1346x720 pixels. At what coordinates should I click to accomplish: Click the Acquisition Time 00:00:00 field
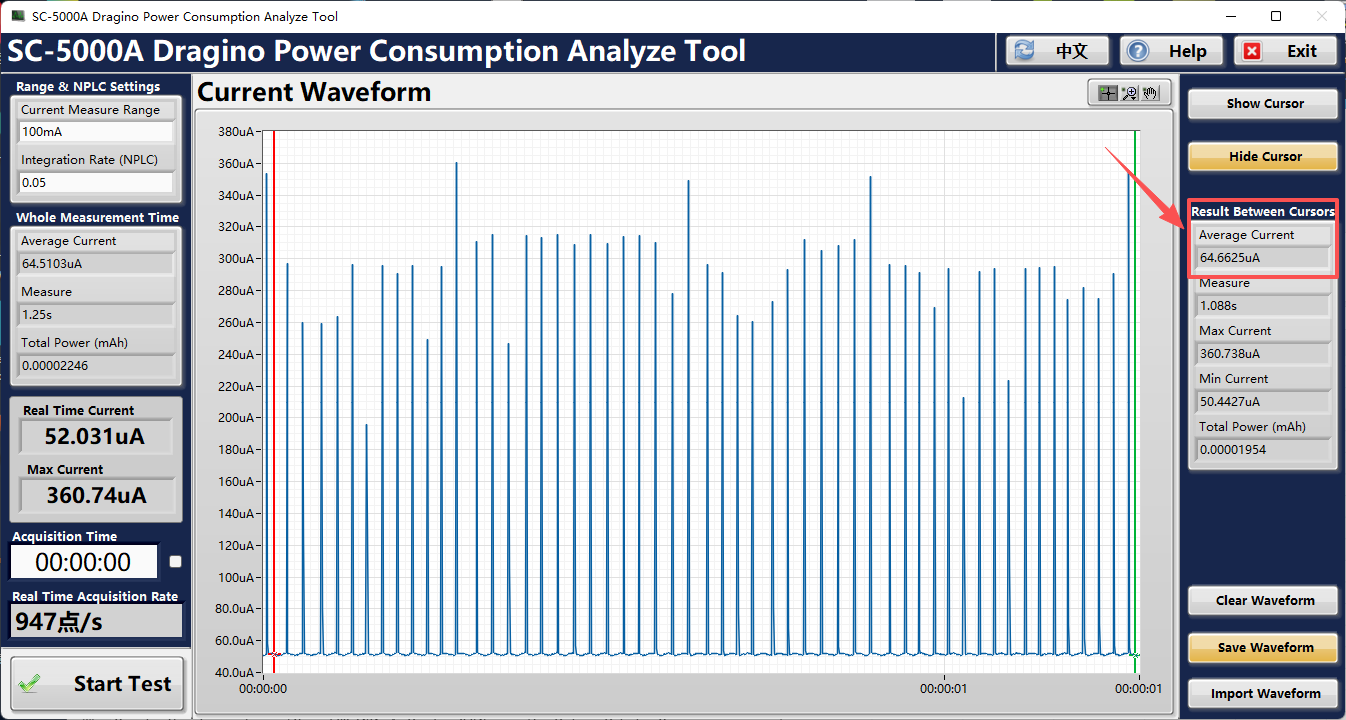(x=84, y=562)
